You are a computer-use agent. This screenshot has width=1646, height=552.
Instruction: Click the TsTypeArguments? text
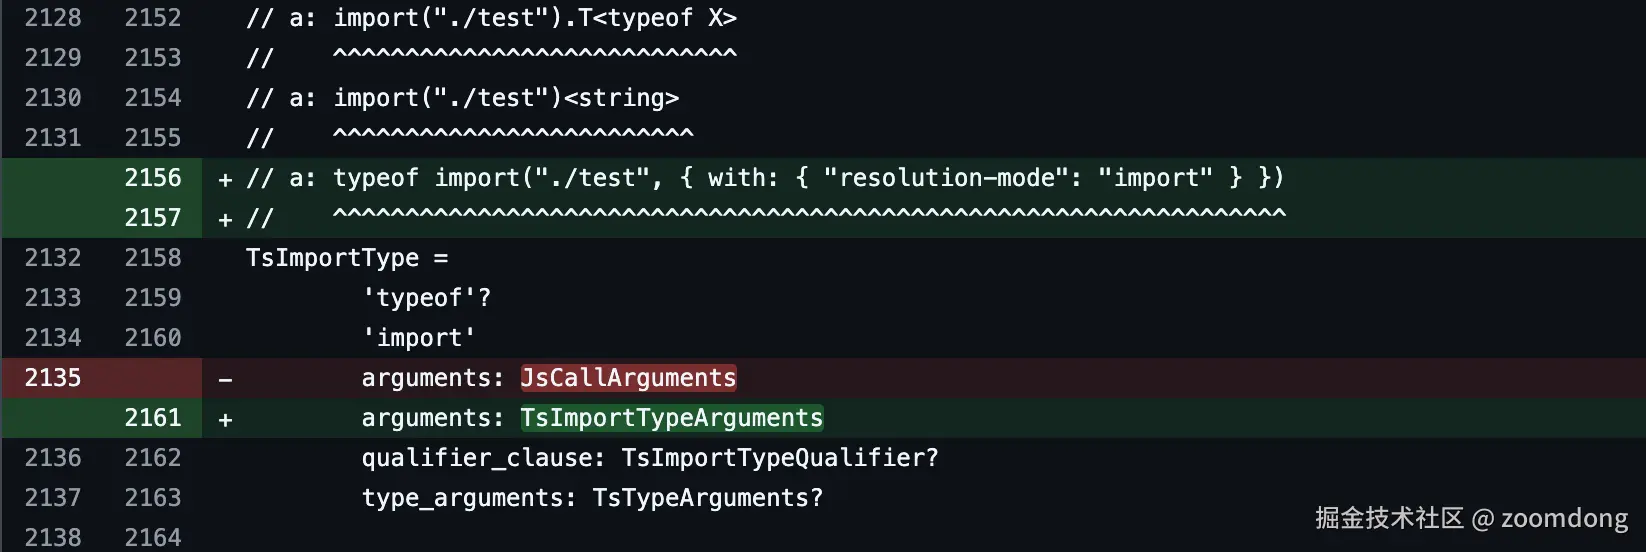click(707, 498)
